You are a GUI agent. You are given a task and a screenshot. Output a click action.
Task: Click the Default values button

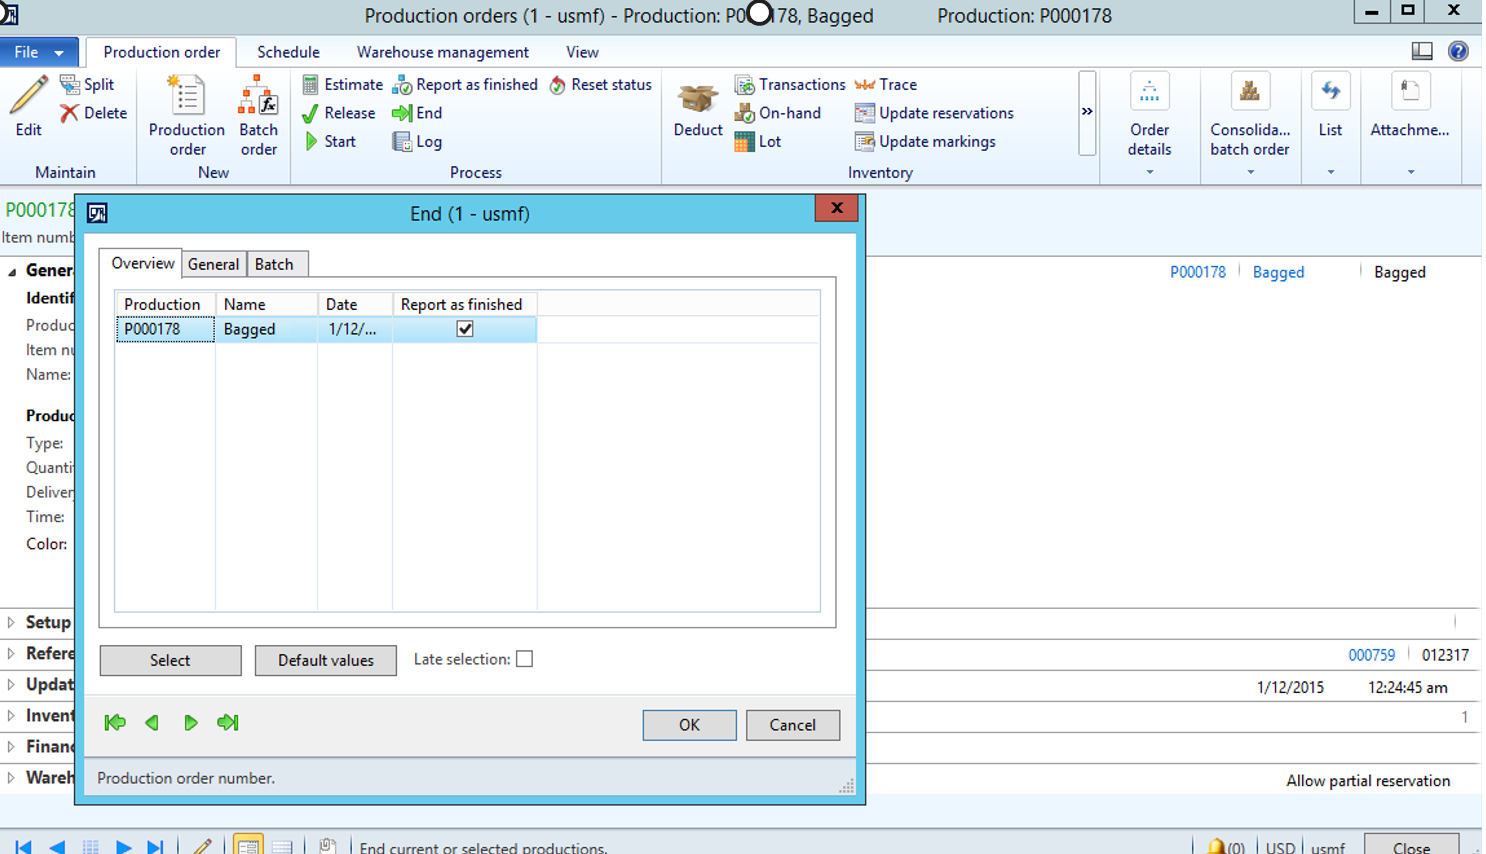click(325, 660)
